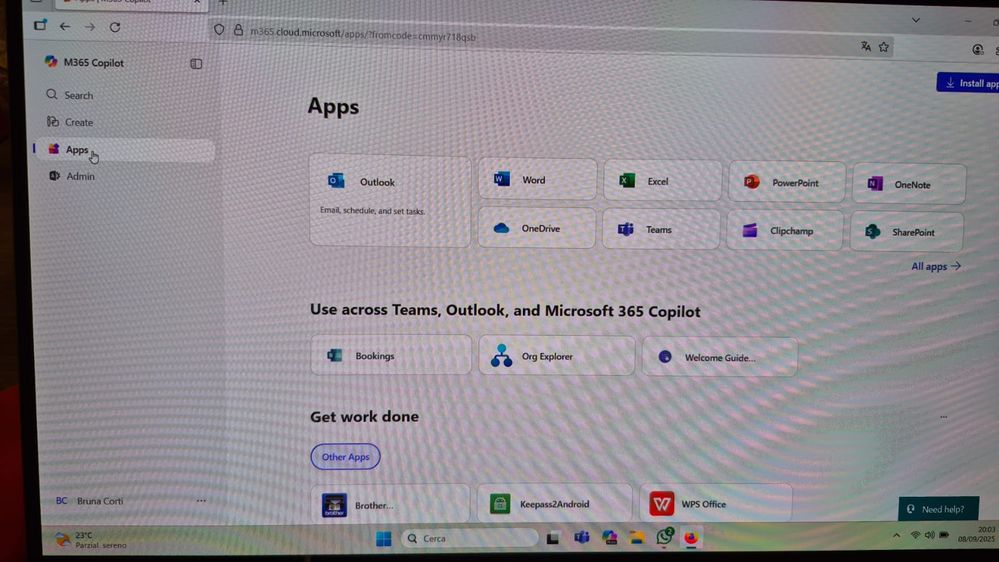The width and height of the screenshot is (999, 562).
Task: Open the Bookings app card
Action: (391, 355)
